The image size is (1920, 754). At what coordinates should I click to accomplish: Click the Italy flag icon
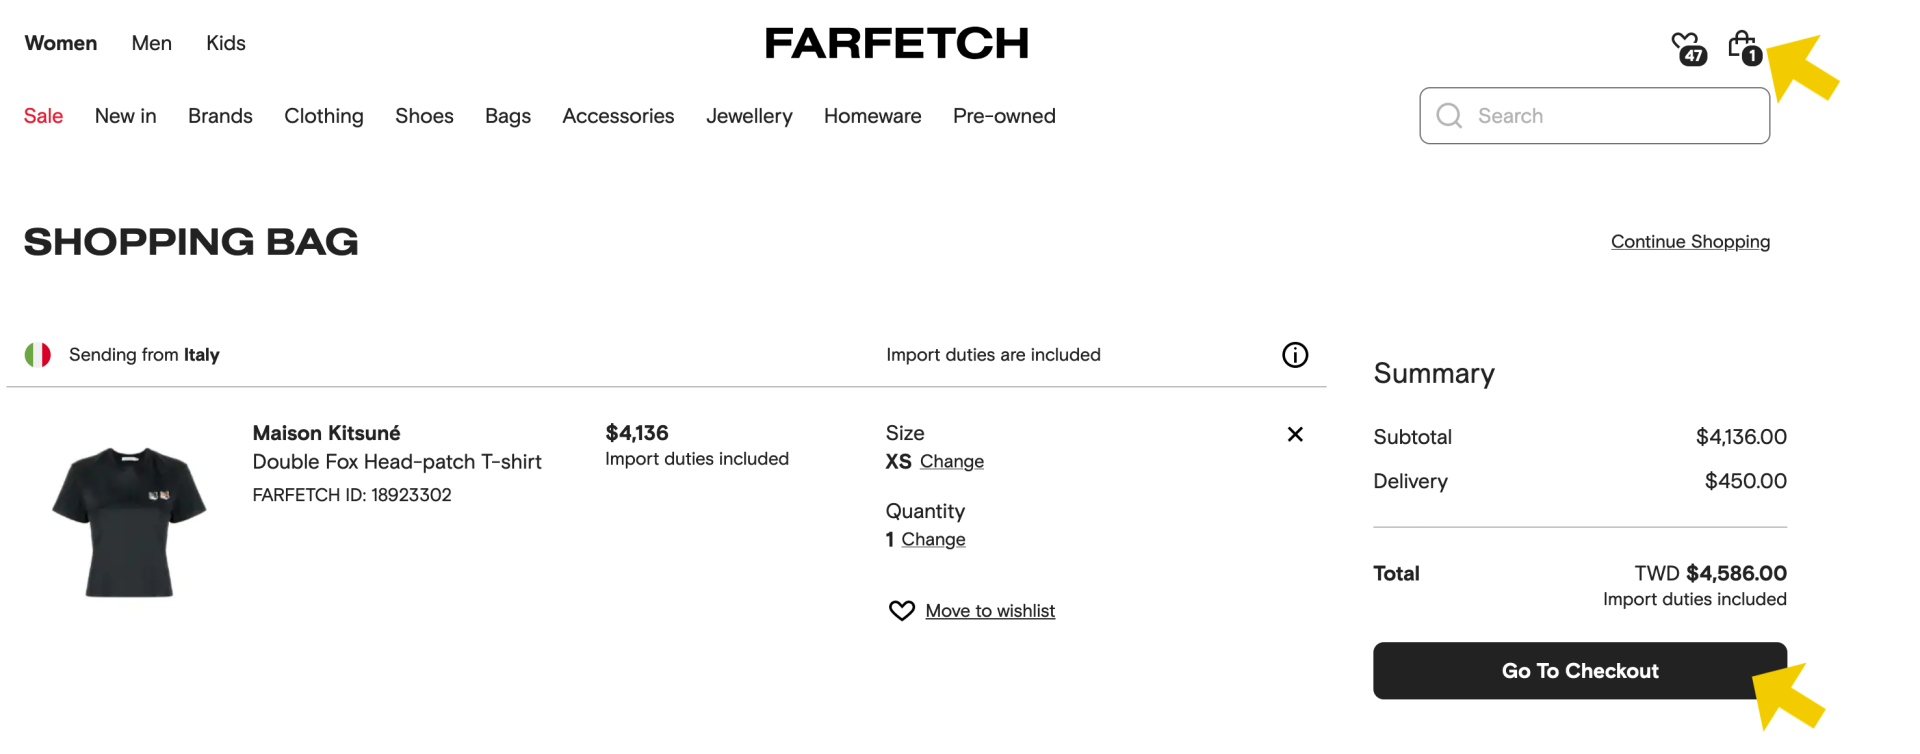pyautogui.click(x=38, y=355)
